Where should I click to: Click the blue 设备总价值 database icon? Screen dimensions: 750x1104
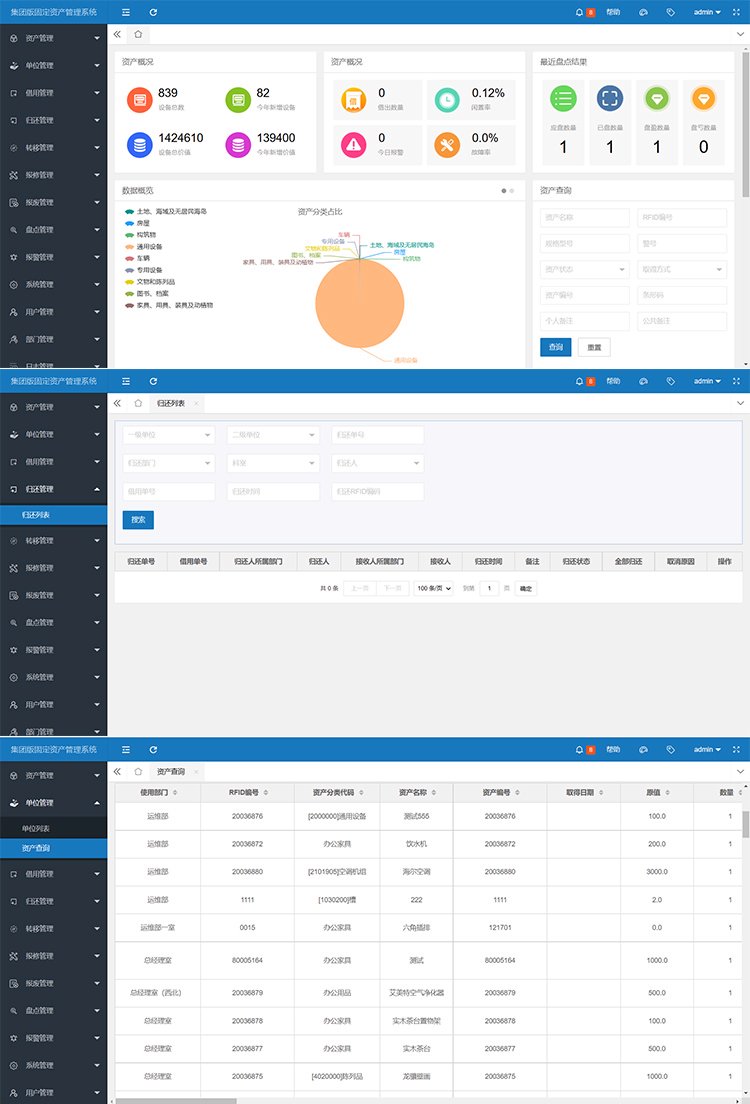coord(140,145)
